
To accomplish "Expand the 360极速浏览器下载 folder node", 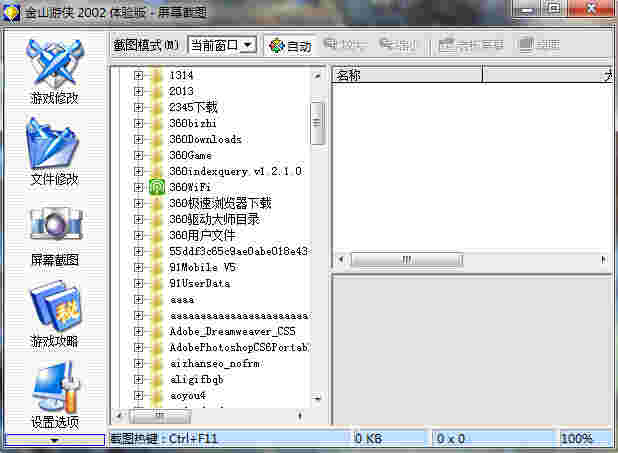I will coord(138,203).
